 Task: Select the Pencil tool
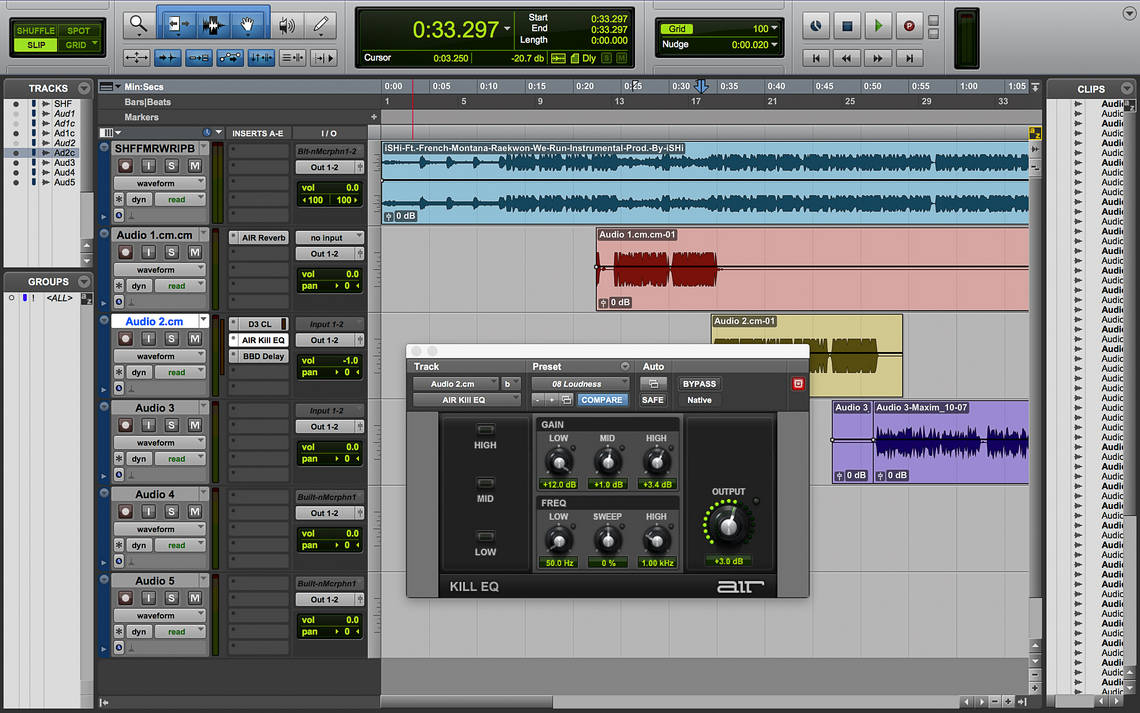click(321, 25)
